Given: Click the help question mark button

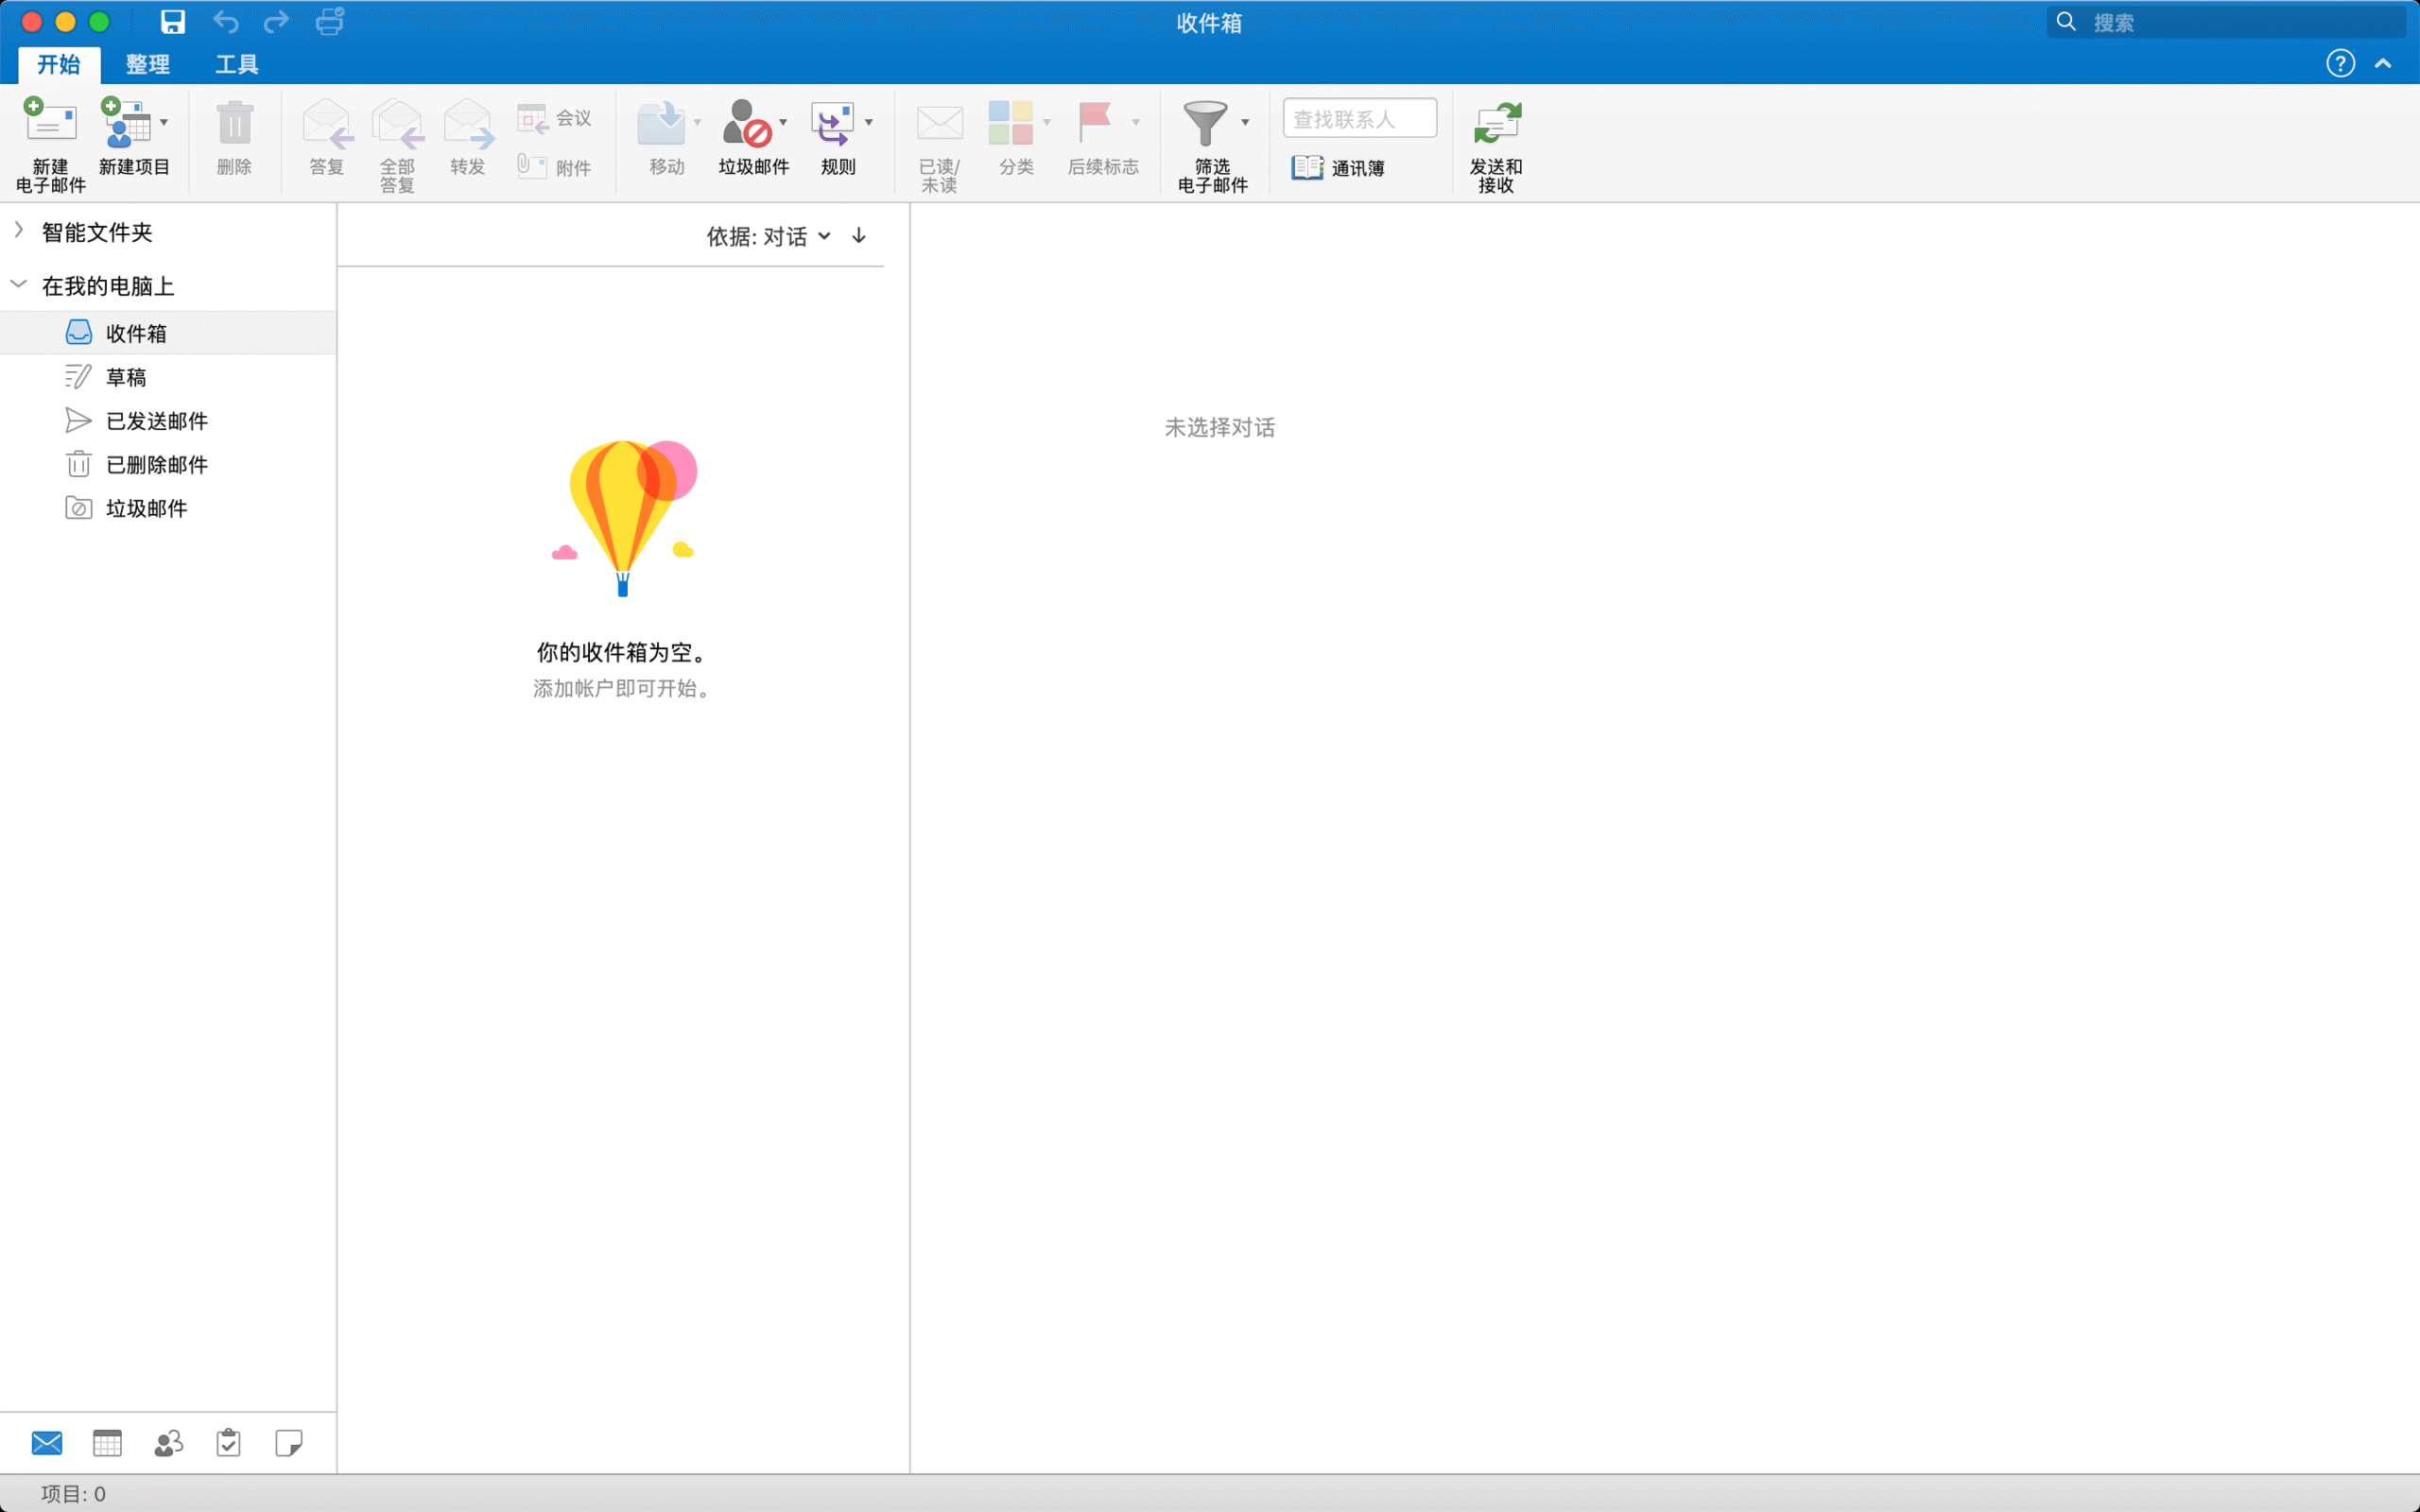Looking at the screenshot, I should tap(2339, 63).
